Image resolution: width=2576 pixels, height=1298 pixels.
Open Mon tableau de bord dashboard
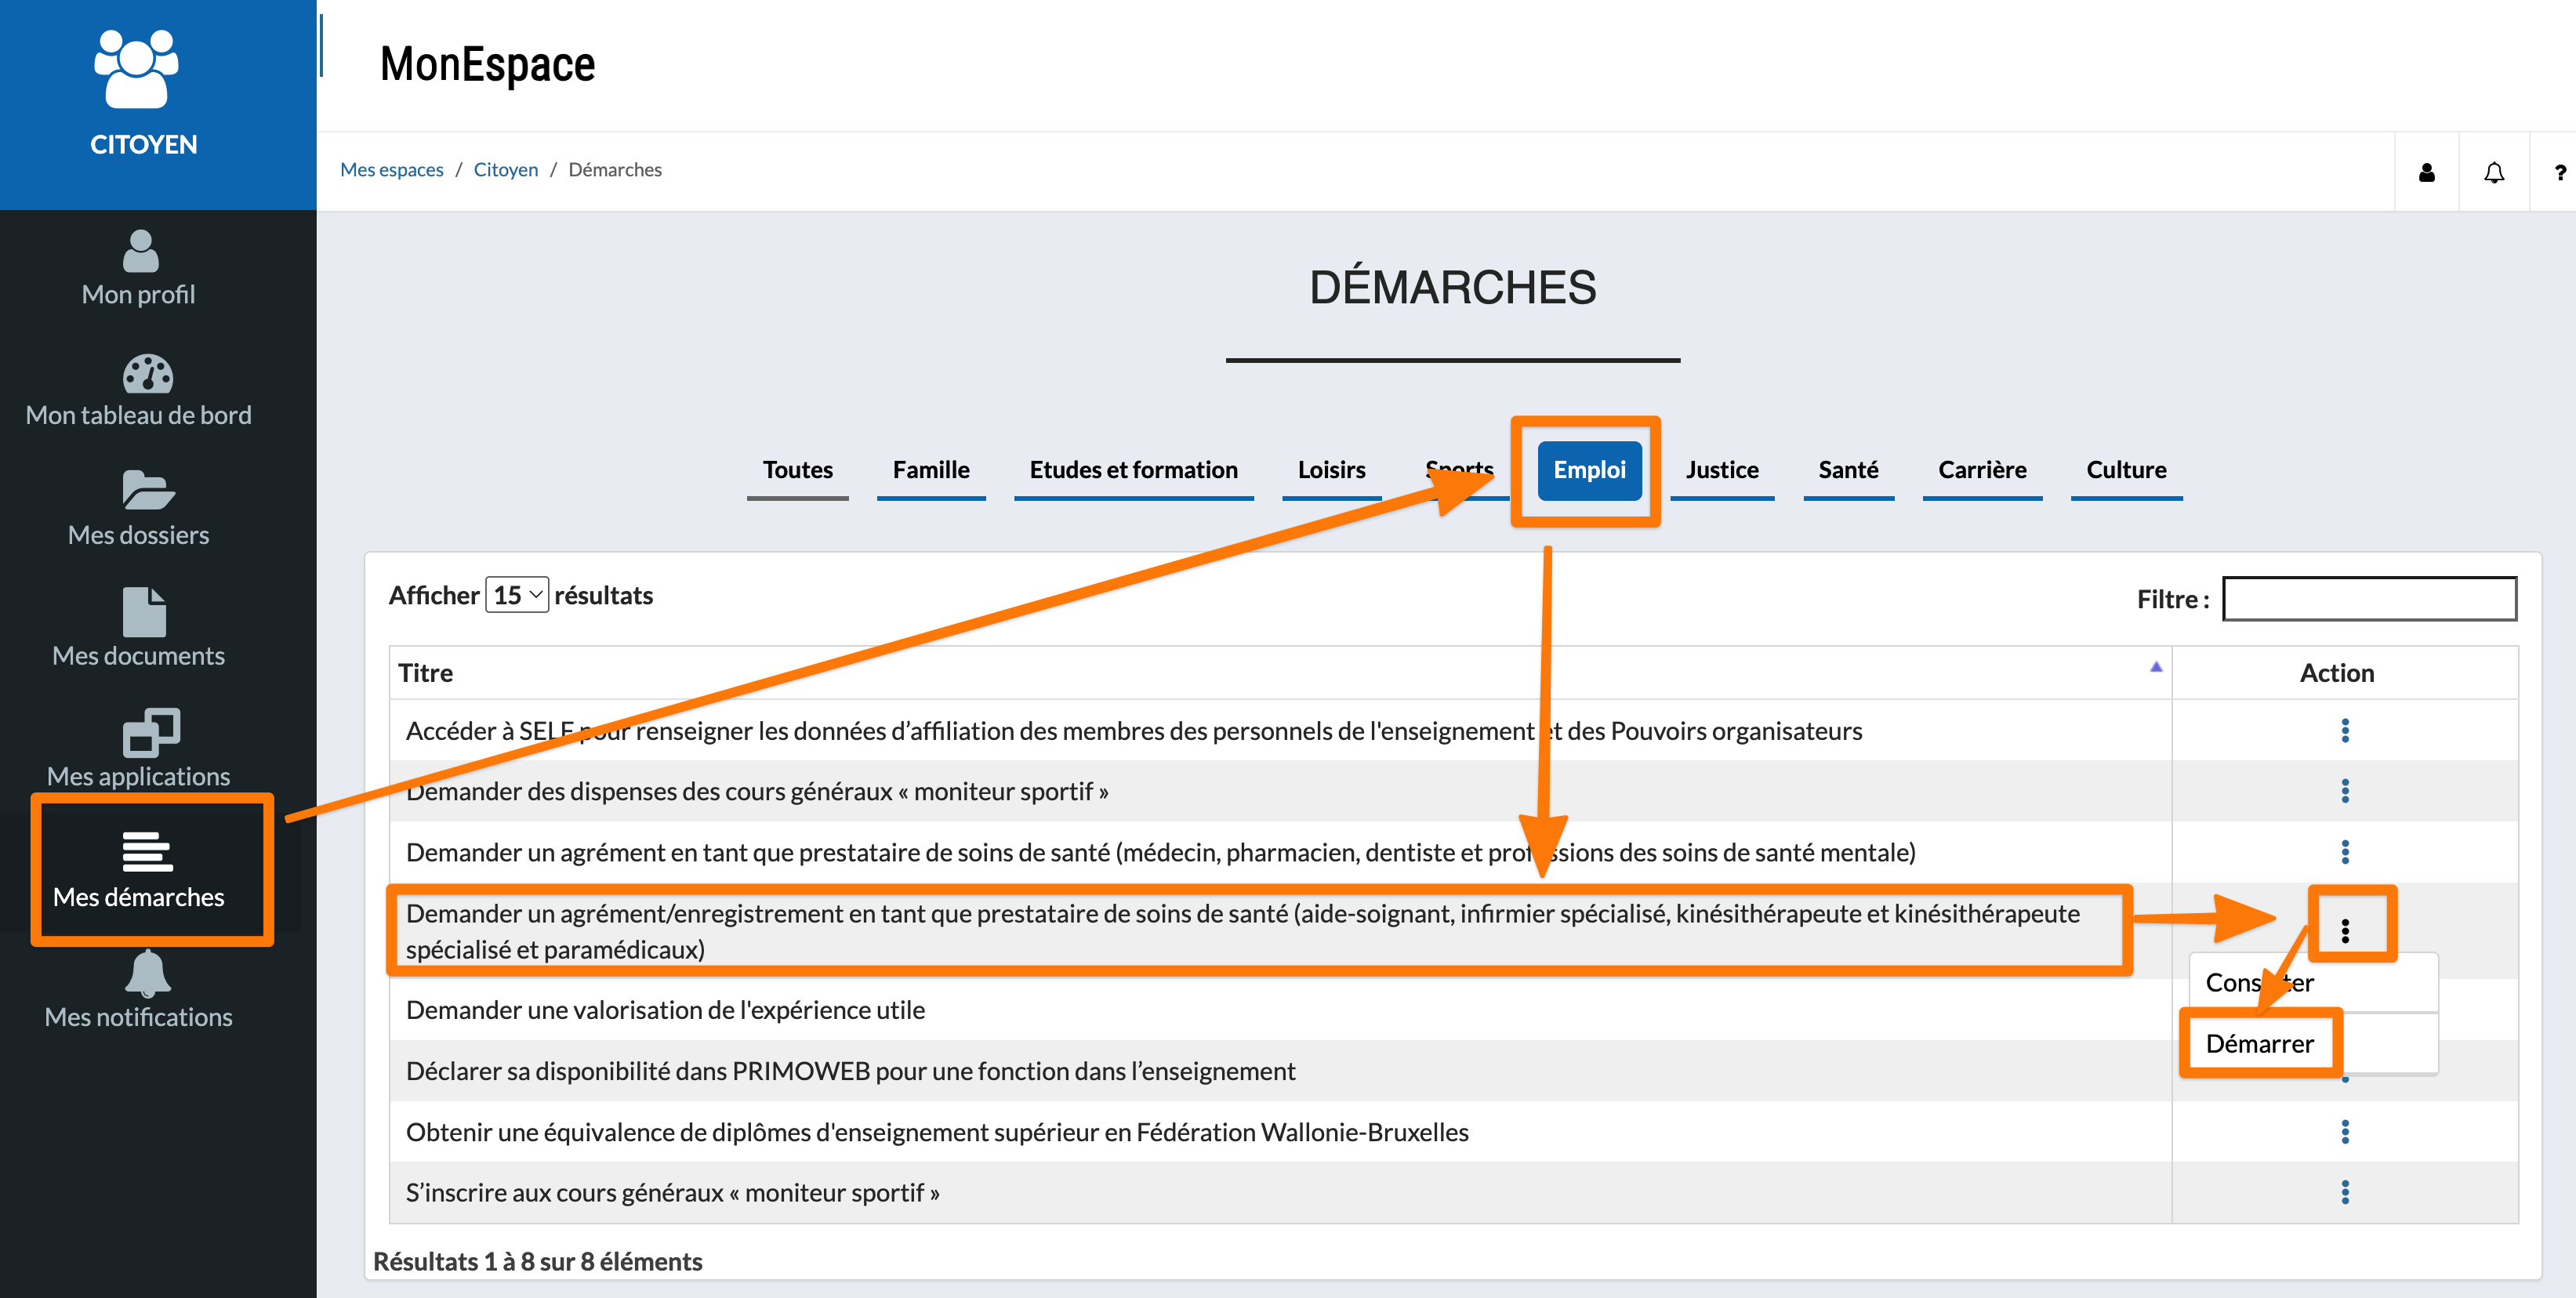139,390
